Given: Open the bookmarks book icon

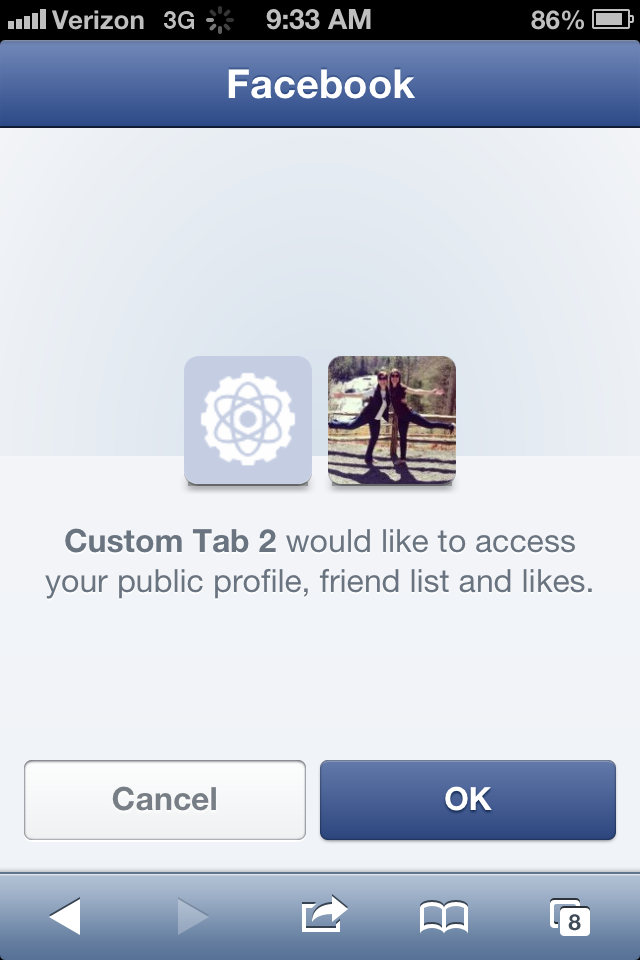Looking at the screenshot, I should [x=443, y=917].
